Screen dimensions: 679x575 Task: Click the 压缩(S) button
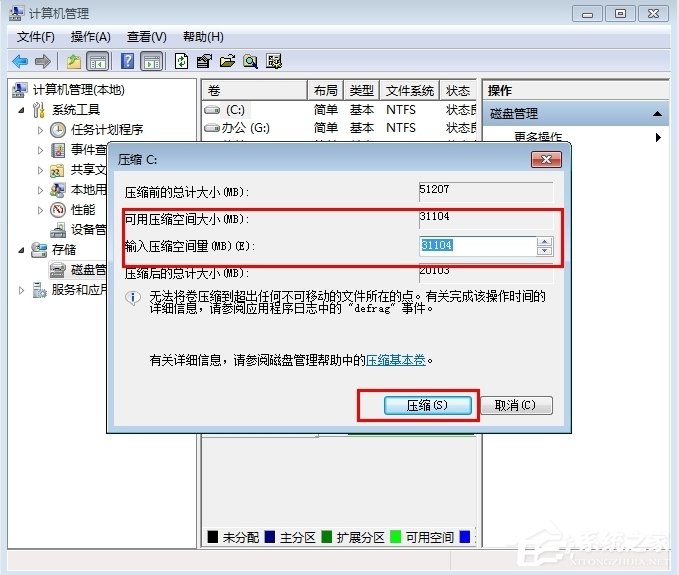427,406
